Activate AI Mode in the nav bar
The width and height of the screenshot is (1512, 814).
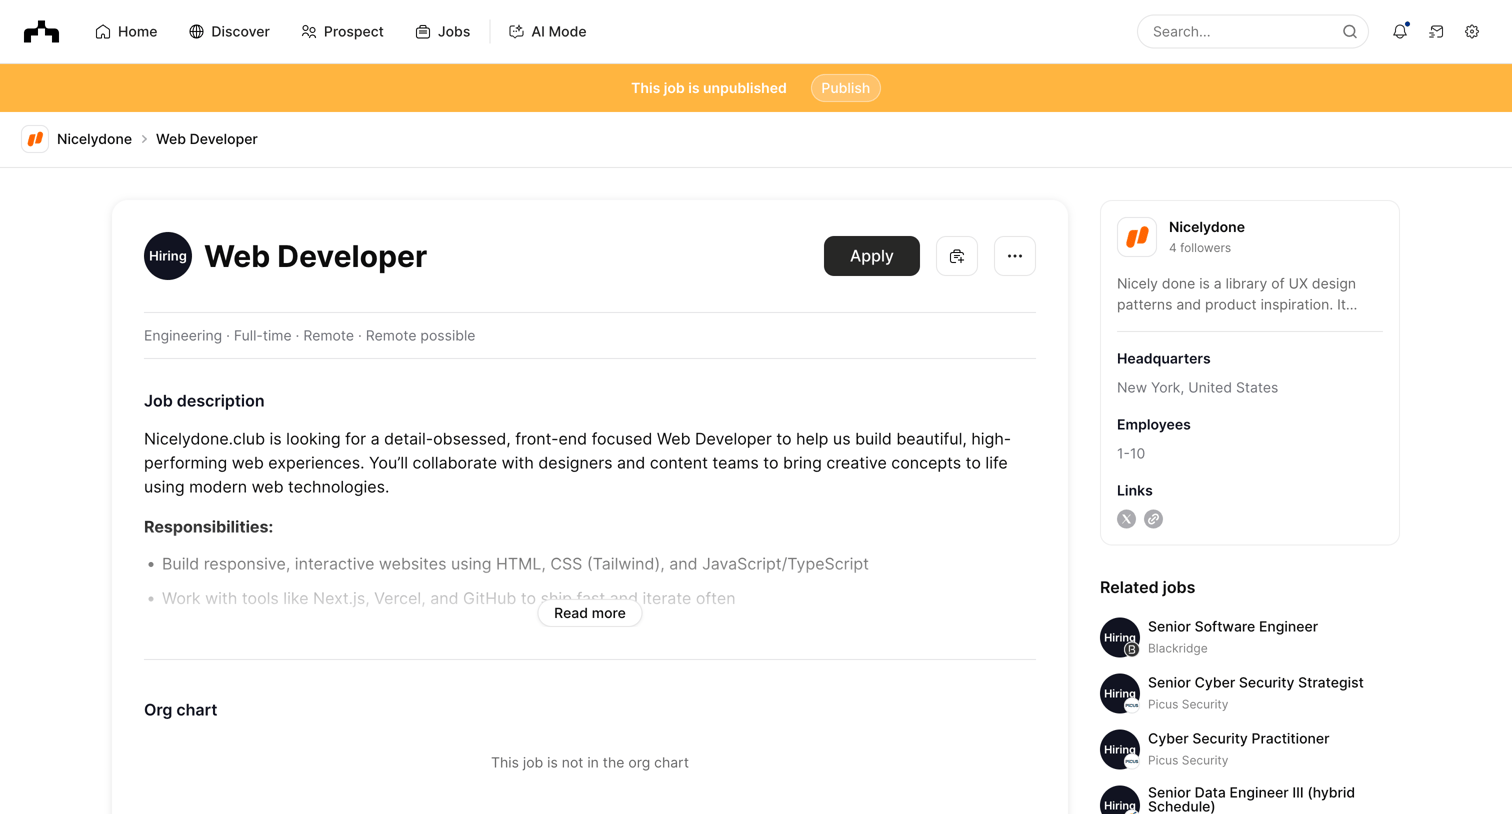547,32
